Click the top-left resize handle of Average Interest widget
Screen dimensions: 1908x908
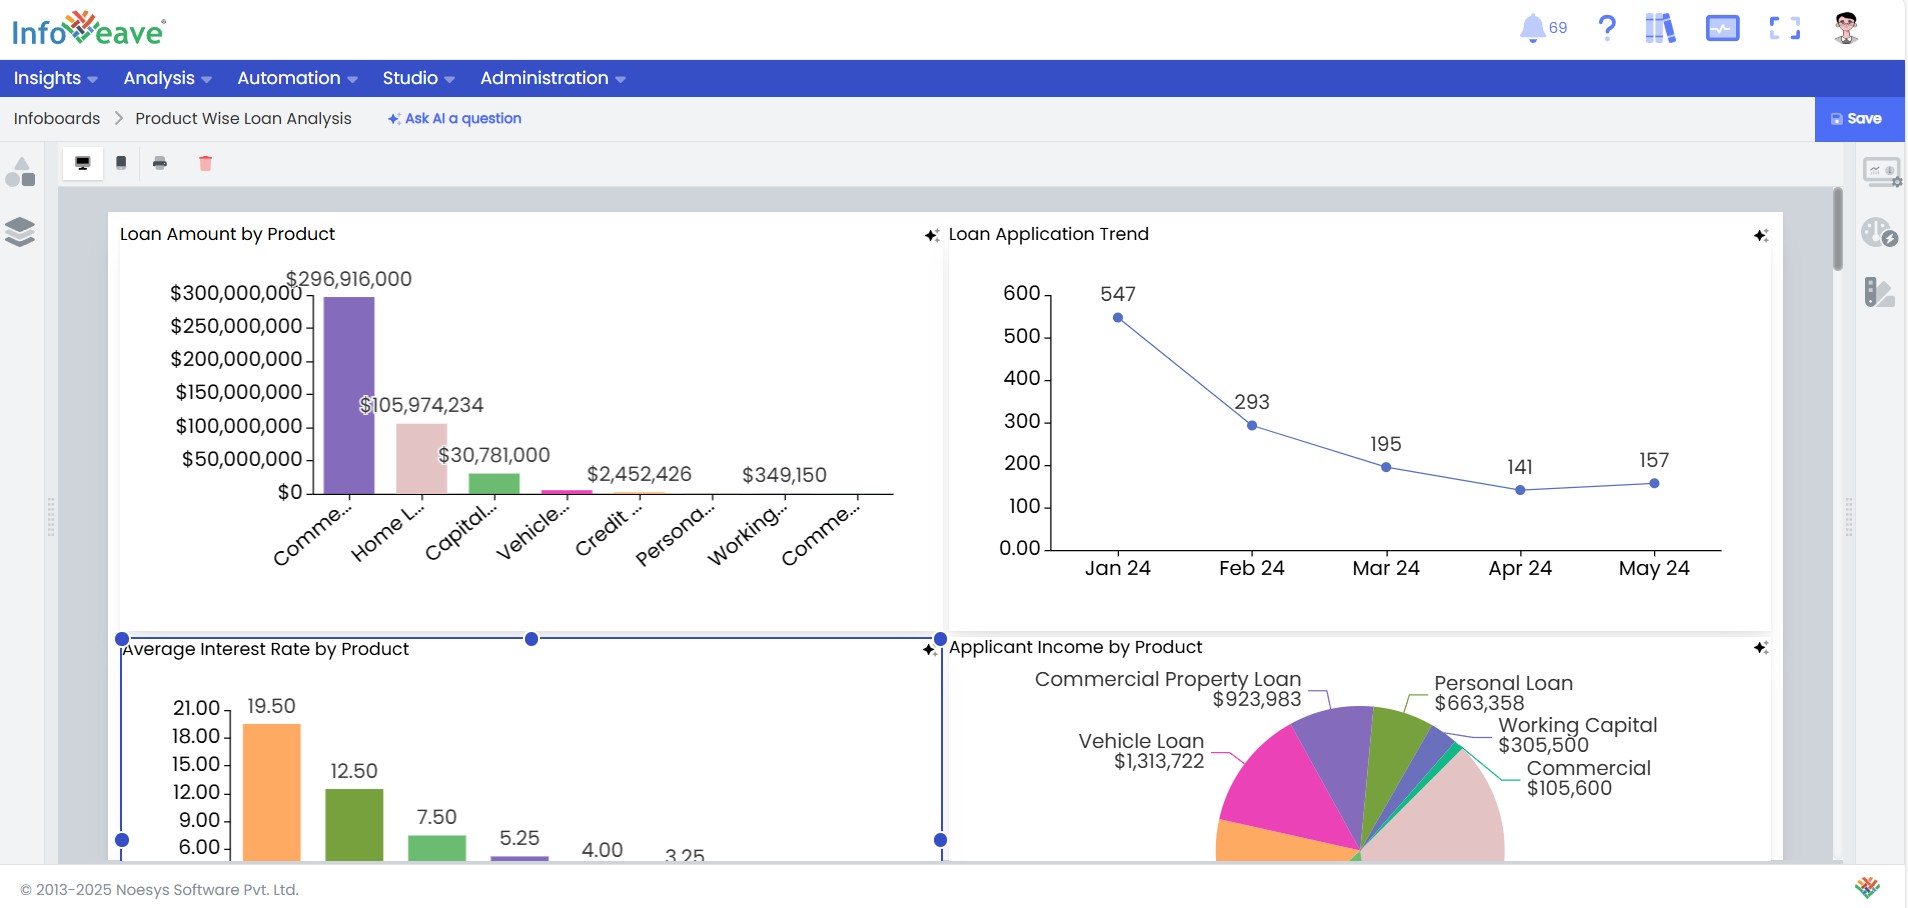(122, 639)
